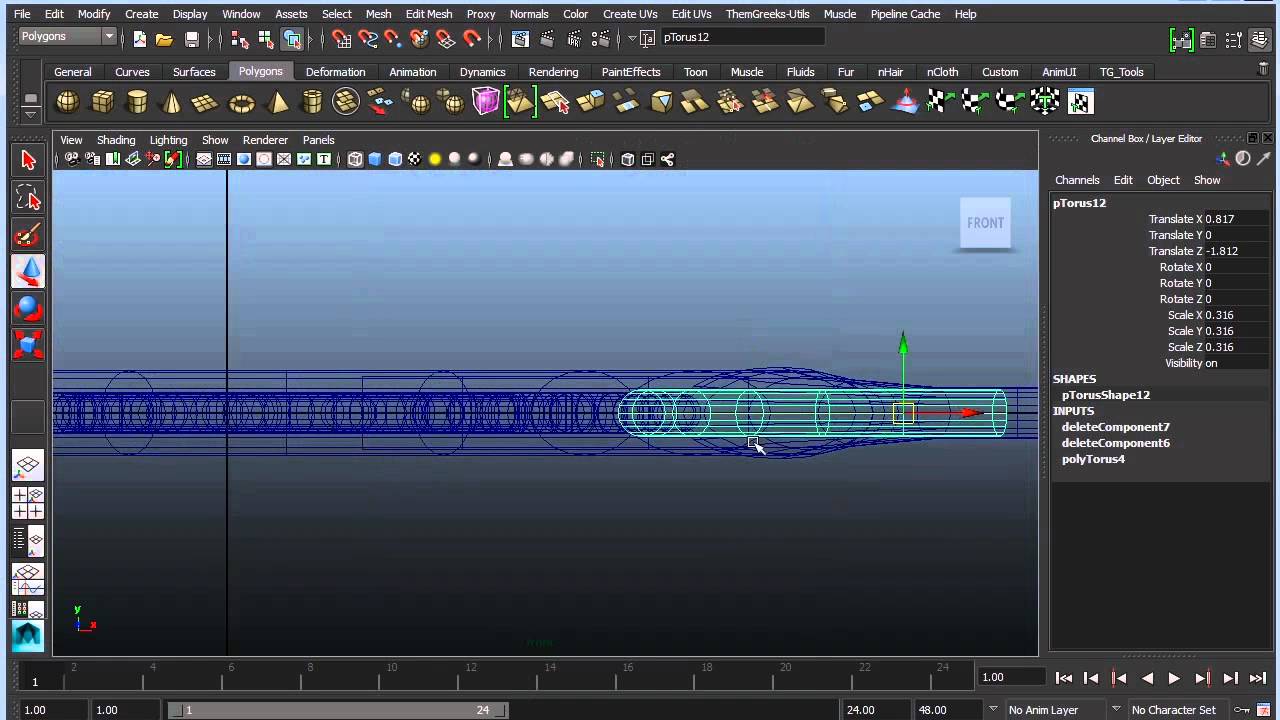Image resolution: width=1280 pixels, height=720 pixels.
Task: Click the open scene folder icon
Action: (x=164, y=39)
